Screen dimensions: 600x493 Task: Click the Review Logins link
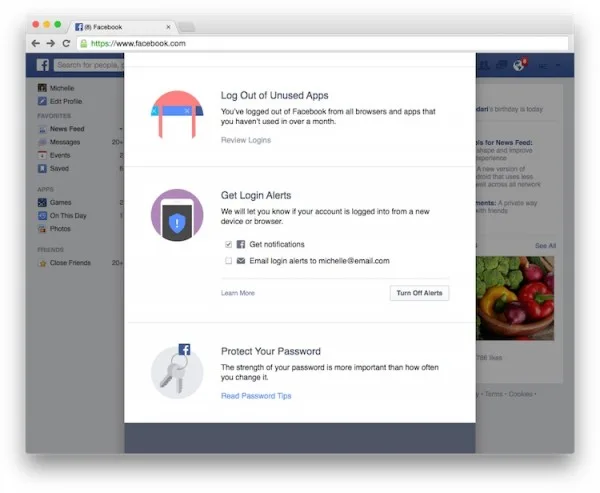click(x=246, y=140)
